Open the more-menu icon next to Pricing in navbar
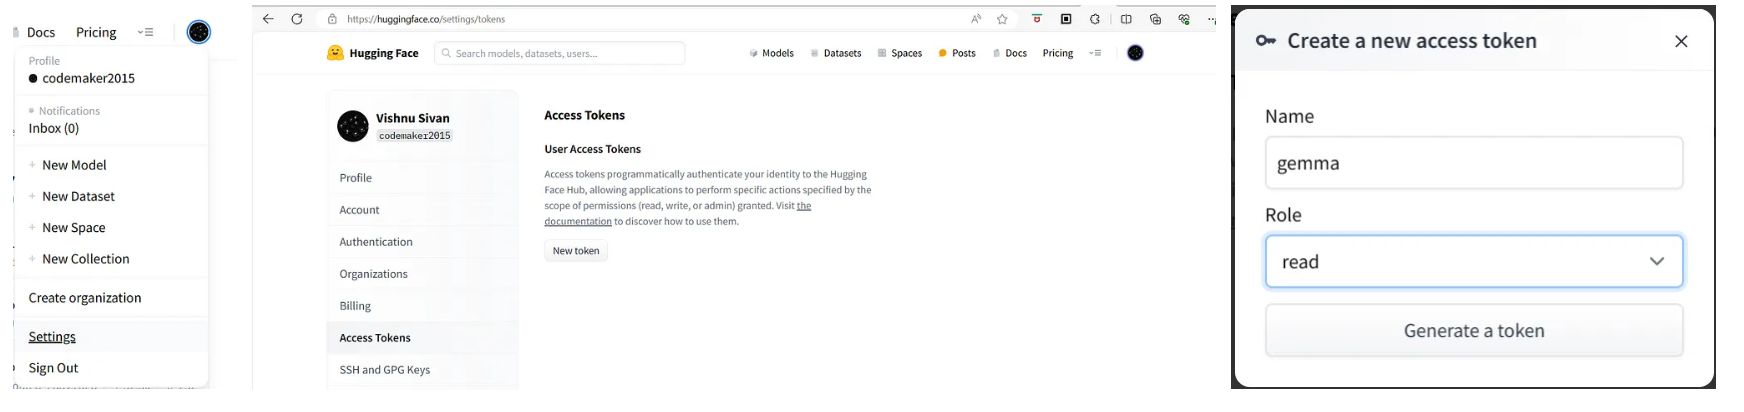 click(x=1095, y=53)
